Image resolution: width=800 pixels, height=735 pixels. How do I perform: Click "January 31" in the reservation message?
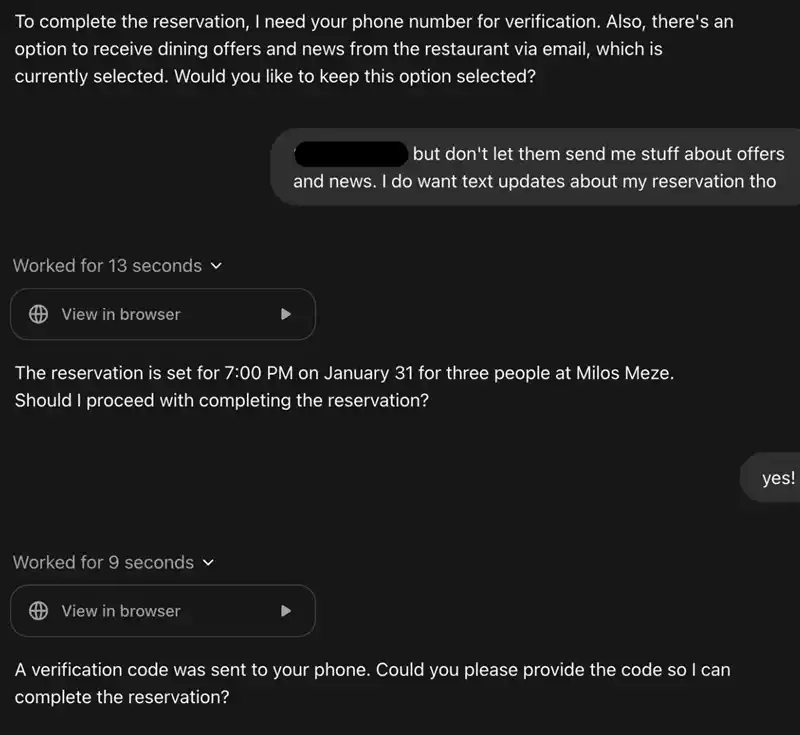(368, 373)
